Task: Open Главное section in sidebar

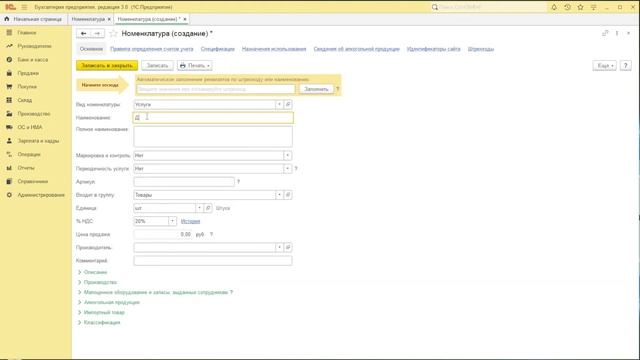Action: pos(27,33)
